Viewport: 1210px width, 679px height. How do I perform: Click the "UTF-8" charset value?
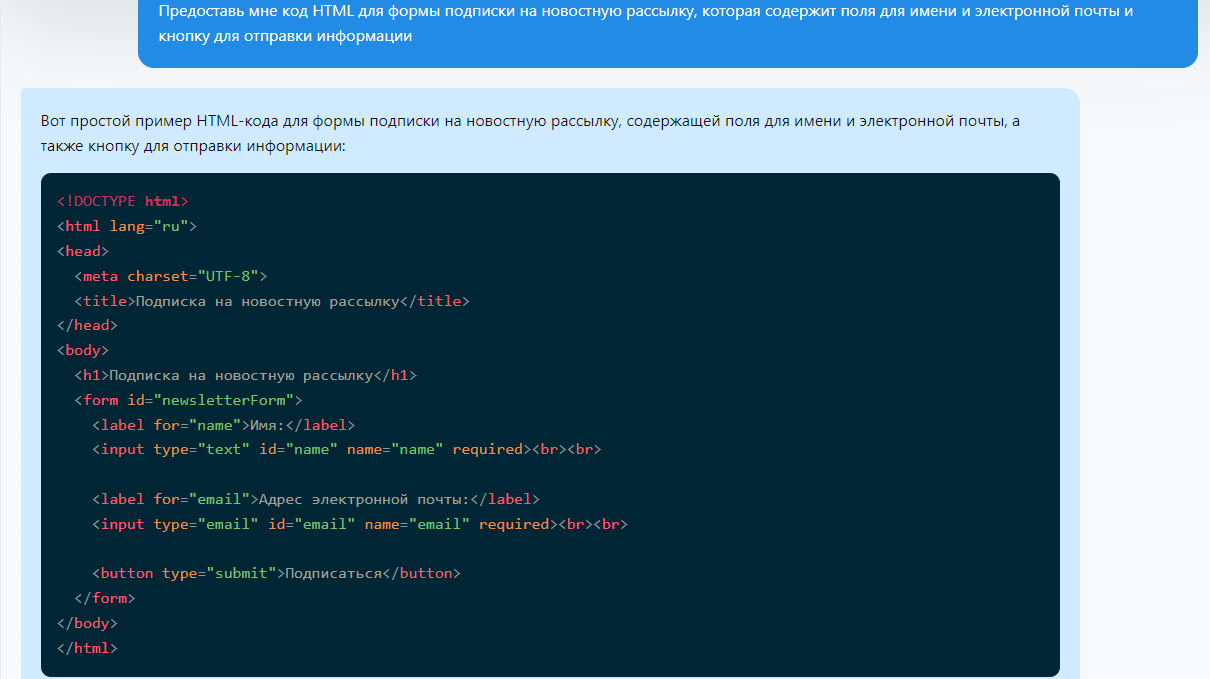(x=227, y=276)
